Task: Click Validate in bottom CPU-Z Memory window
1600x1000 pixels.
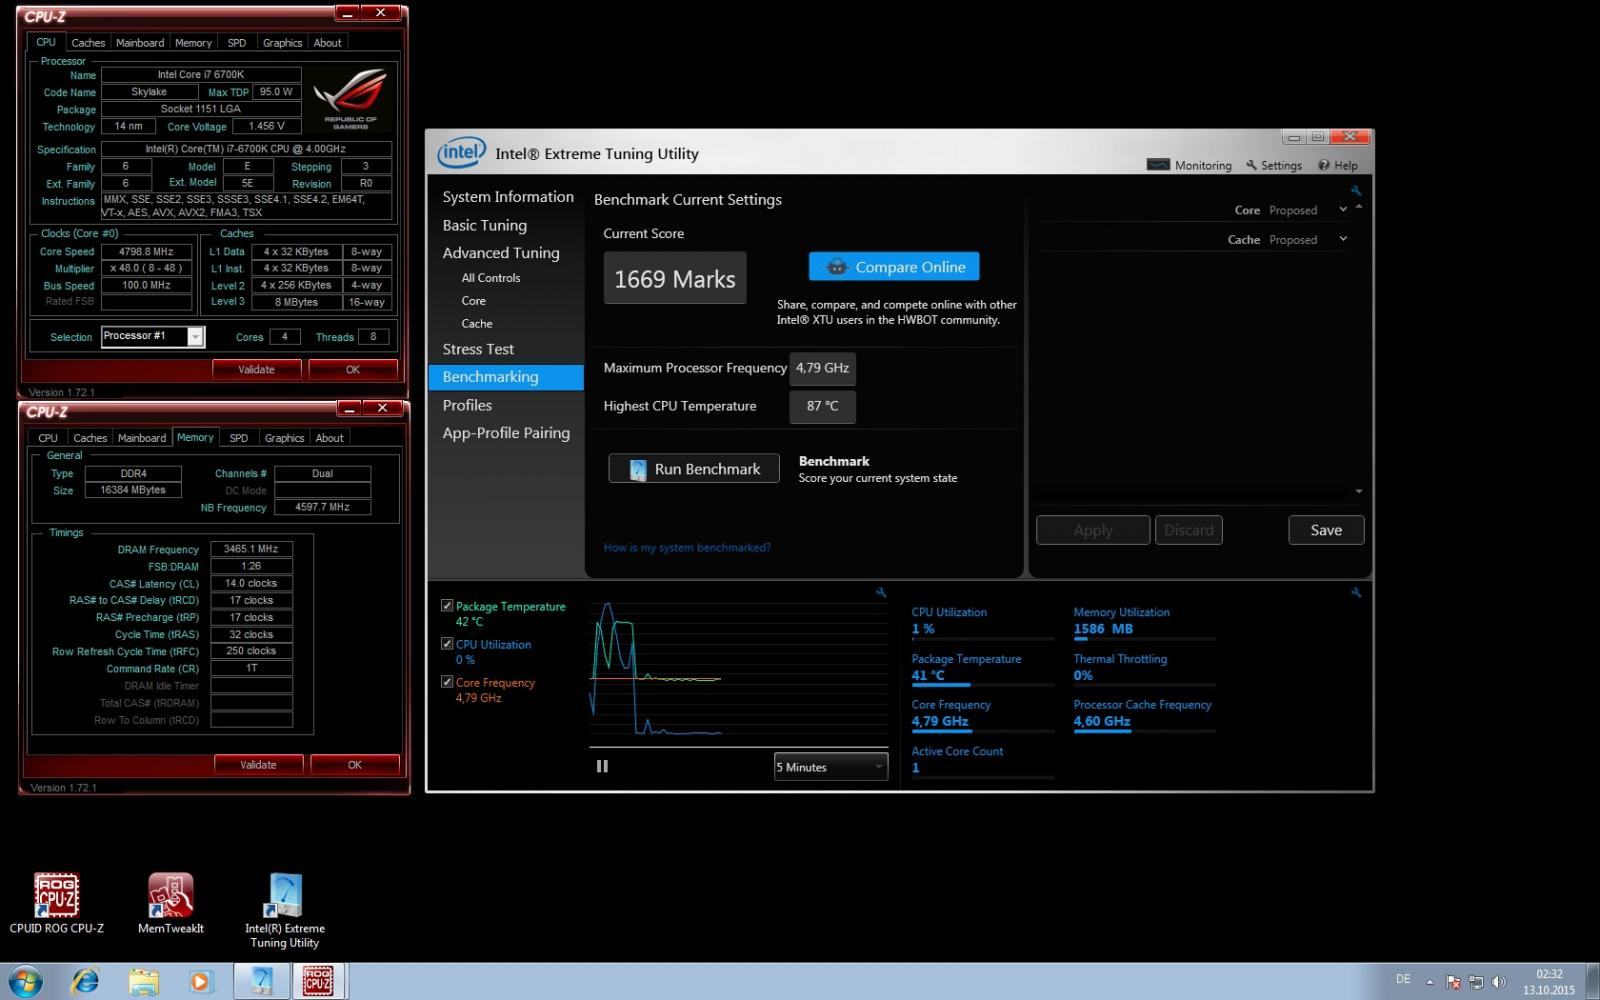Action: (258, 764)
